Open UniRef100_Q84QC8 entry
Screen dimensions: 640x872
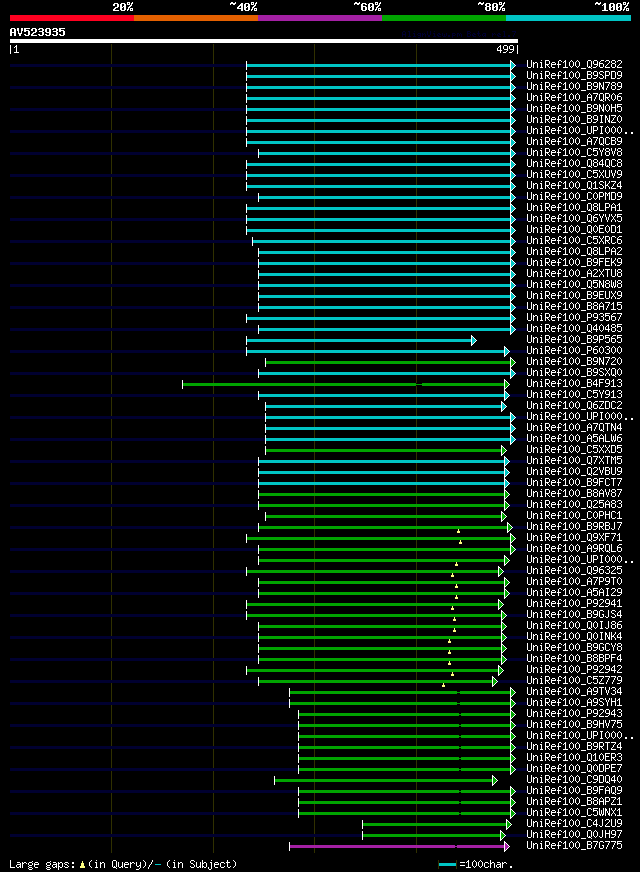pyautogui.click(x=574, y=164)
